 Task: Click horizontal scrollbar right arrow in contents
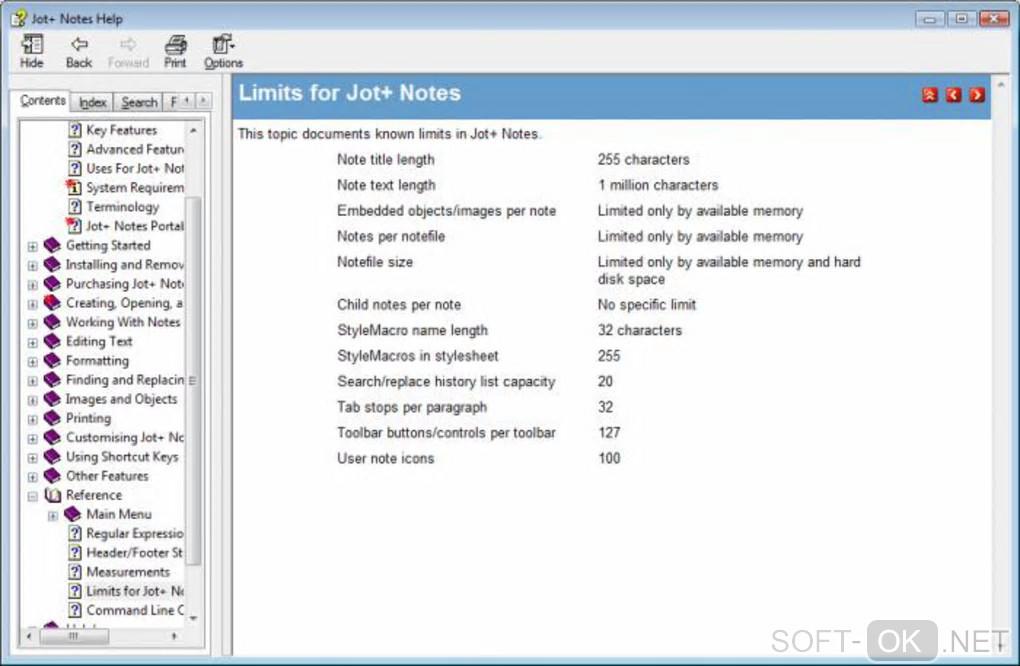174,636
